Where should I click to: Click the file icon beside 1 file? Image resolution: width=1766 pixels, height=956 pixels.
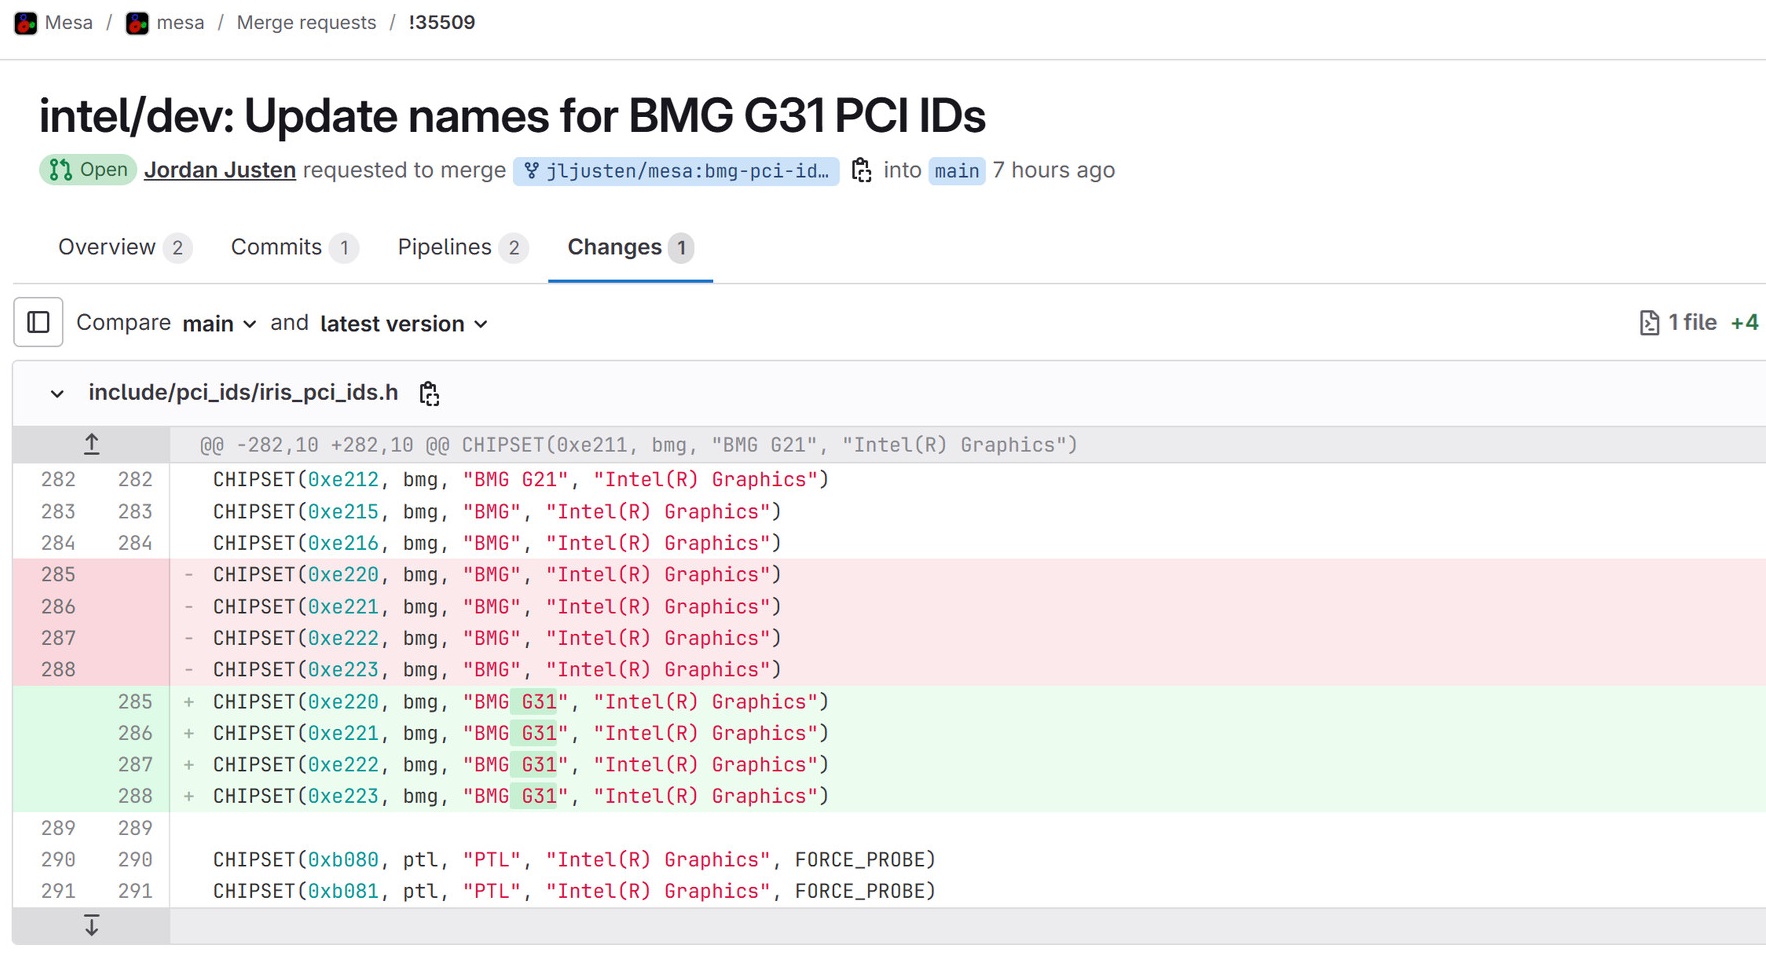[1649, 323]
